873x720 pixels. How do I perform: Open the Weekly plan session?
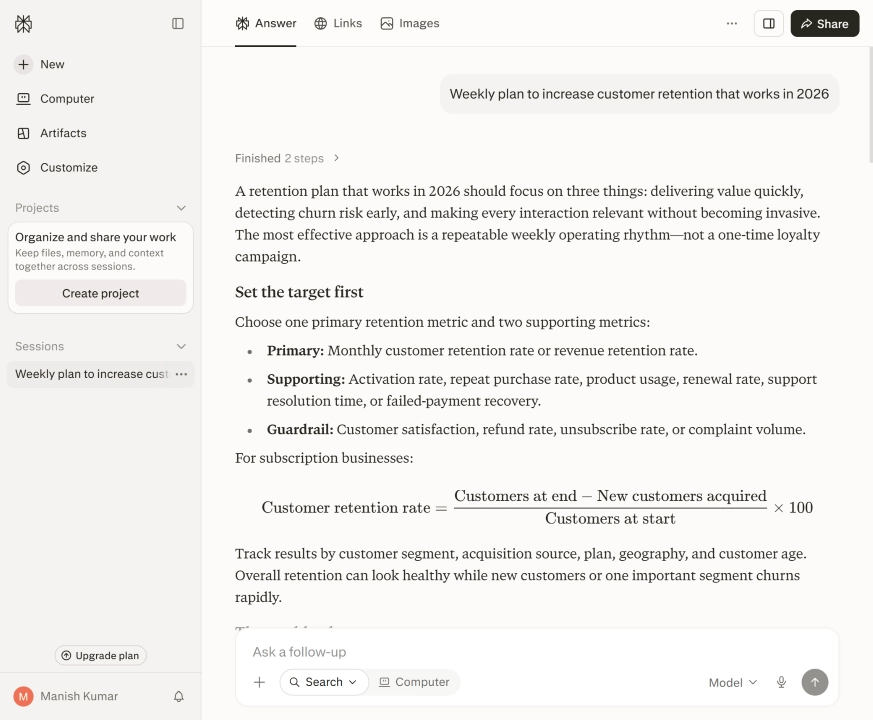tap(92, 374)
